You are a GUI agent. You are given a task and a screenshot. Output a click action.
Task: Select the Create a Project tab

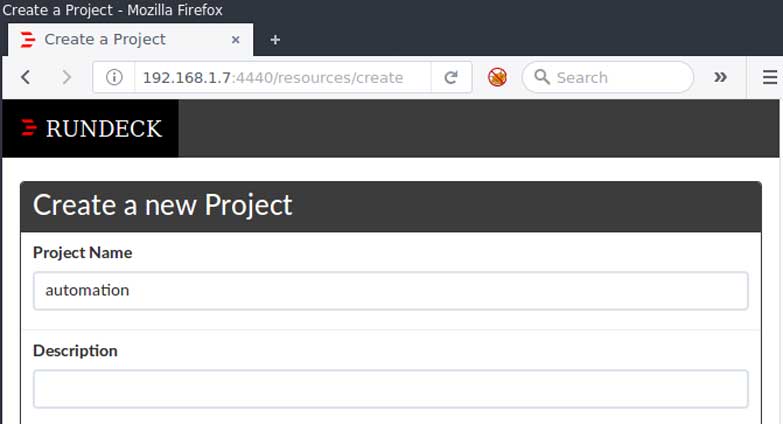click(120, 40)
